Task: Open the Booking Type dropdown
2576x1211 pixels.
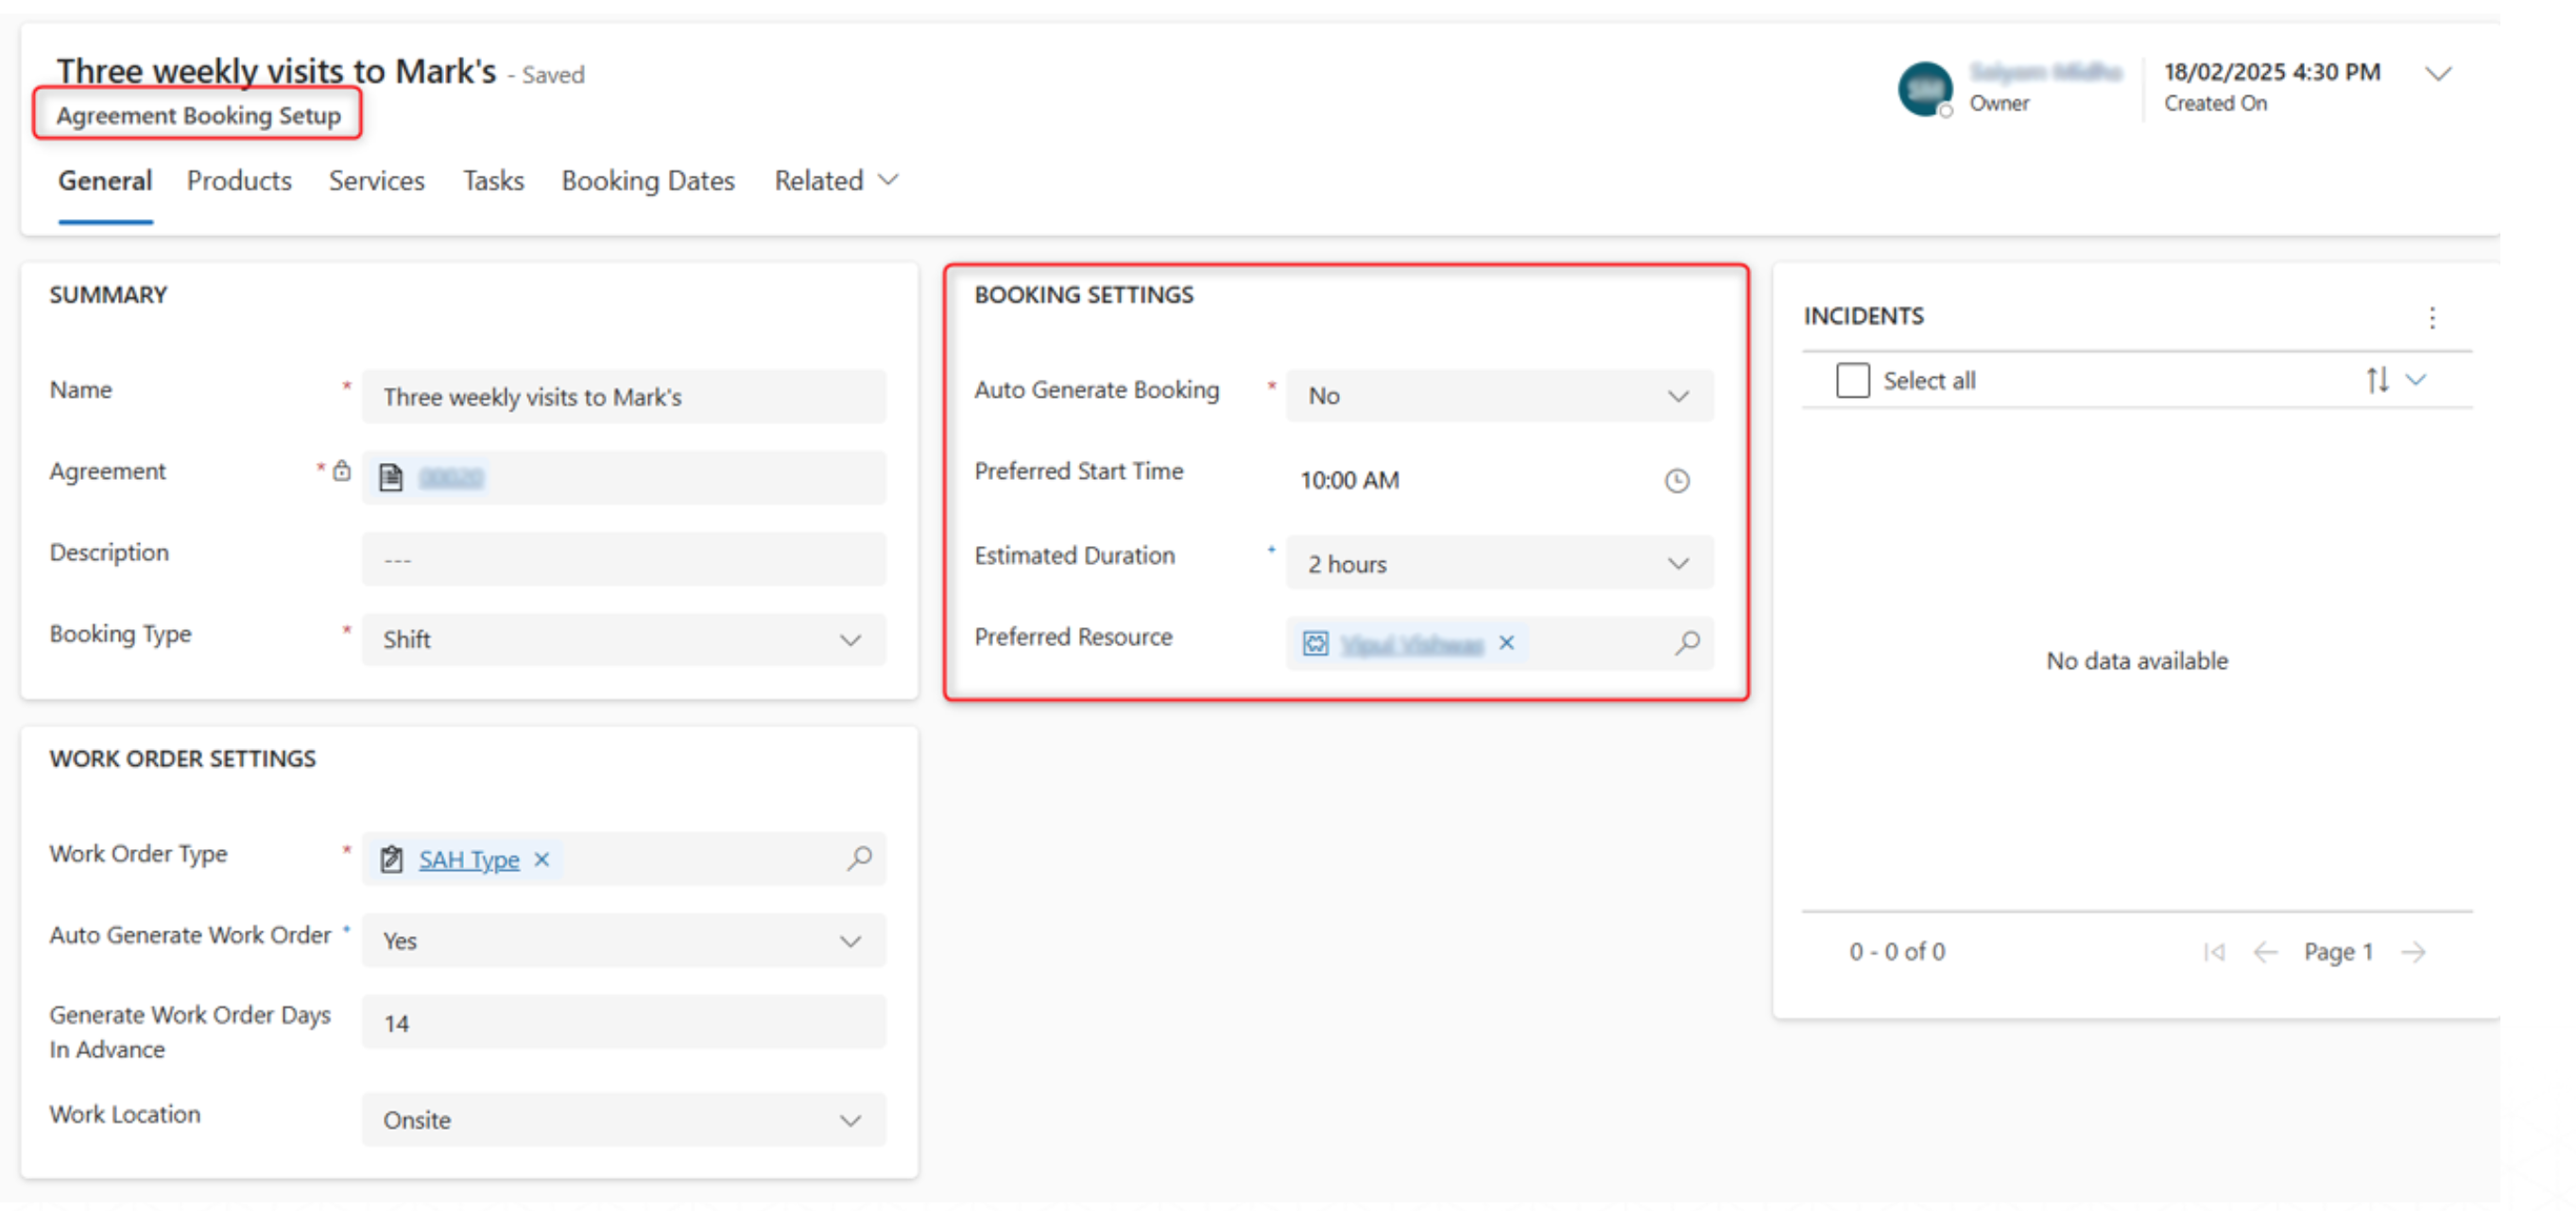Action: click(x=623, y=640)
